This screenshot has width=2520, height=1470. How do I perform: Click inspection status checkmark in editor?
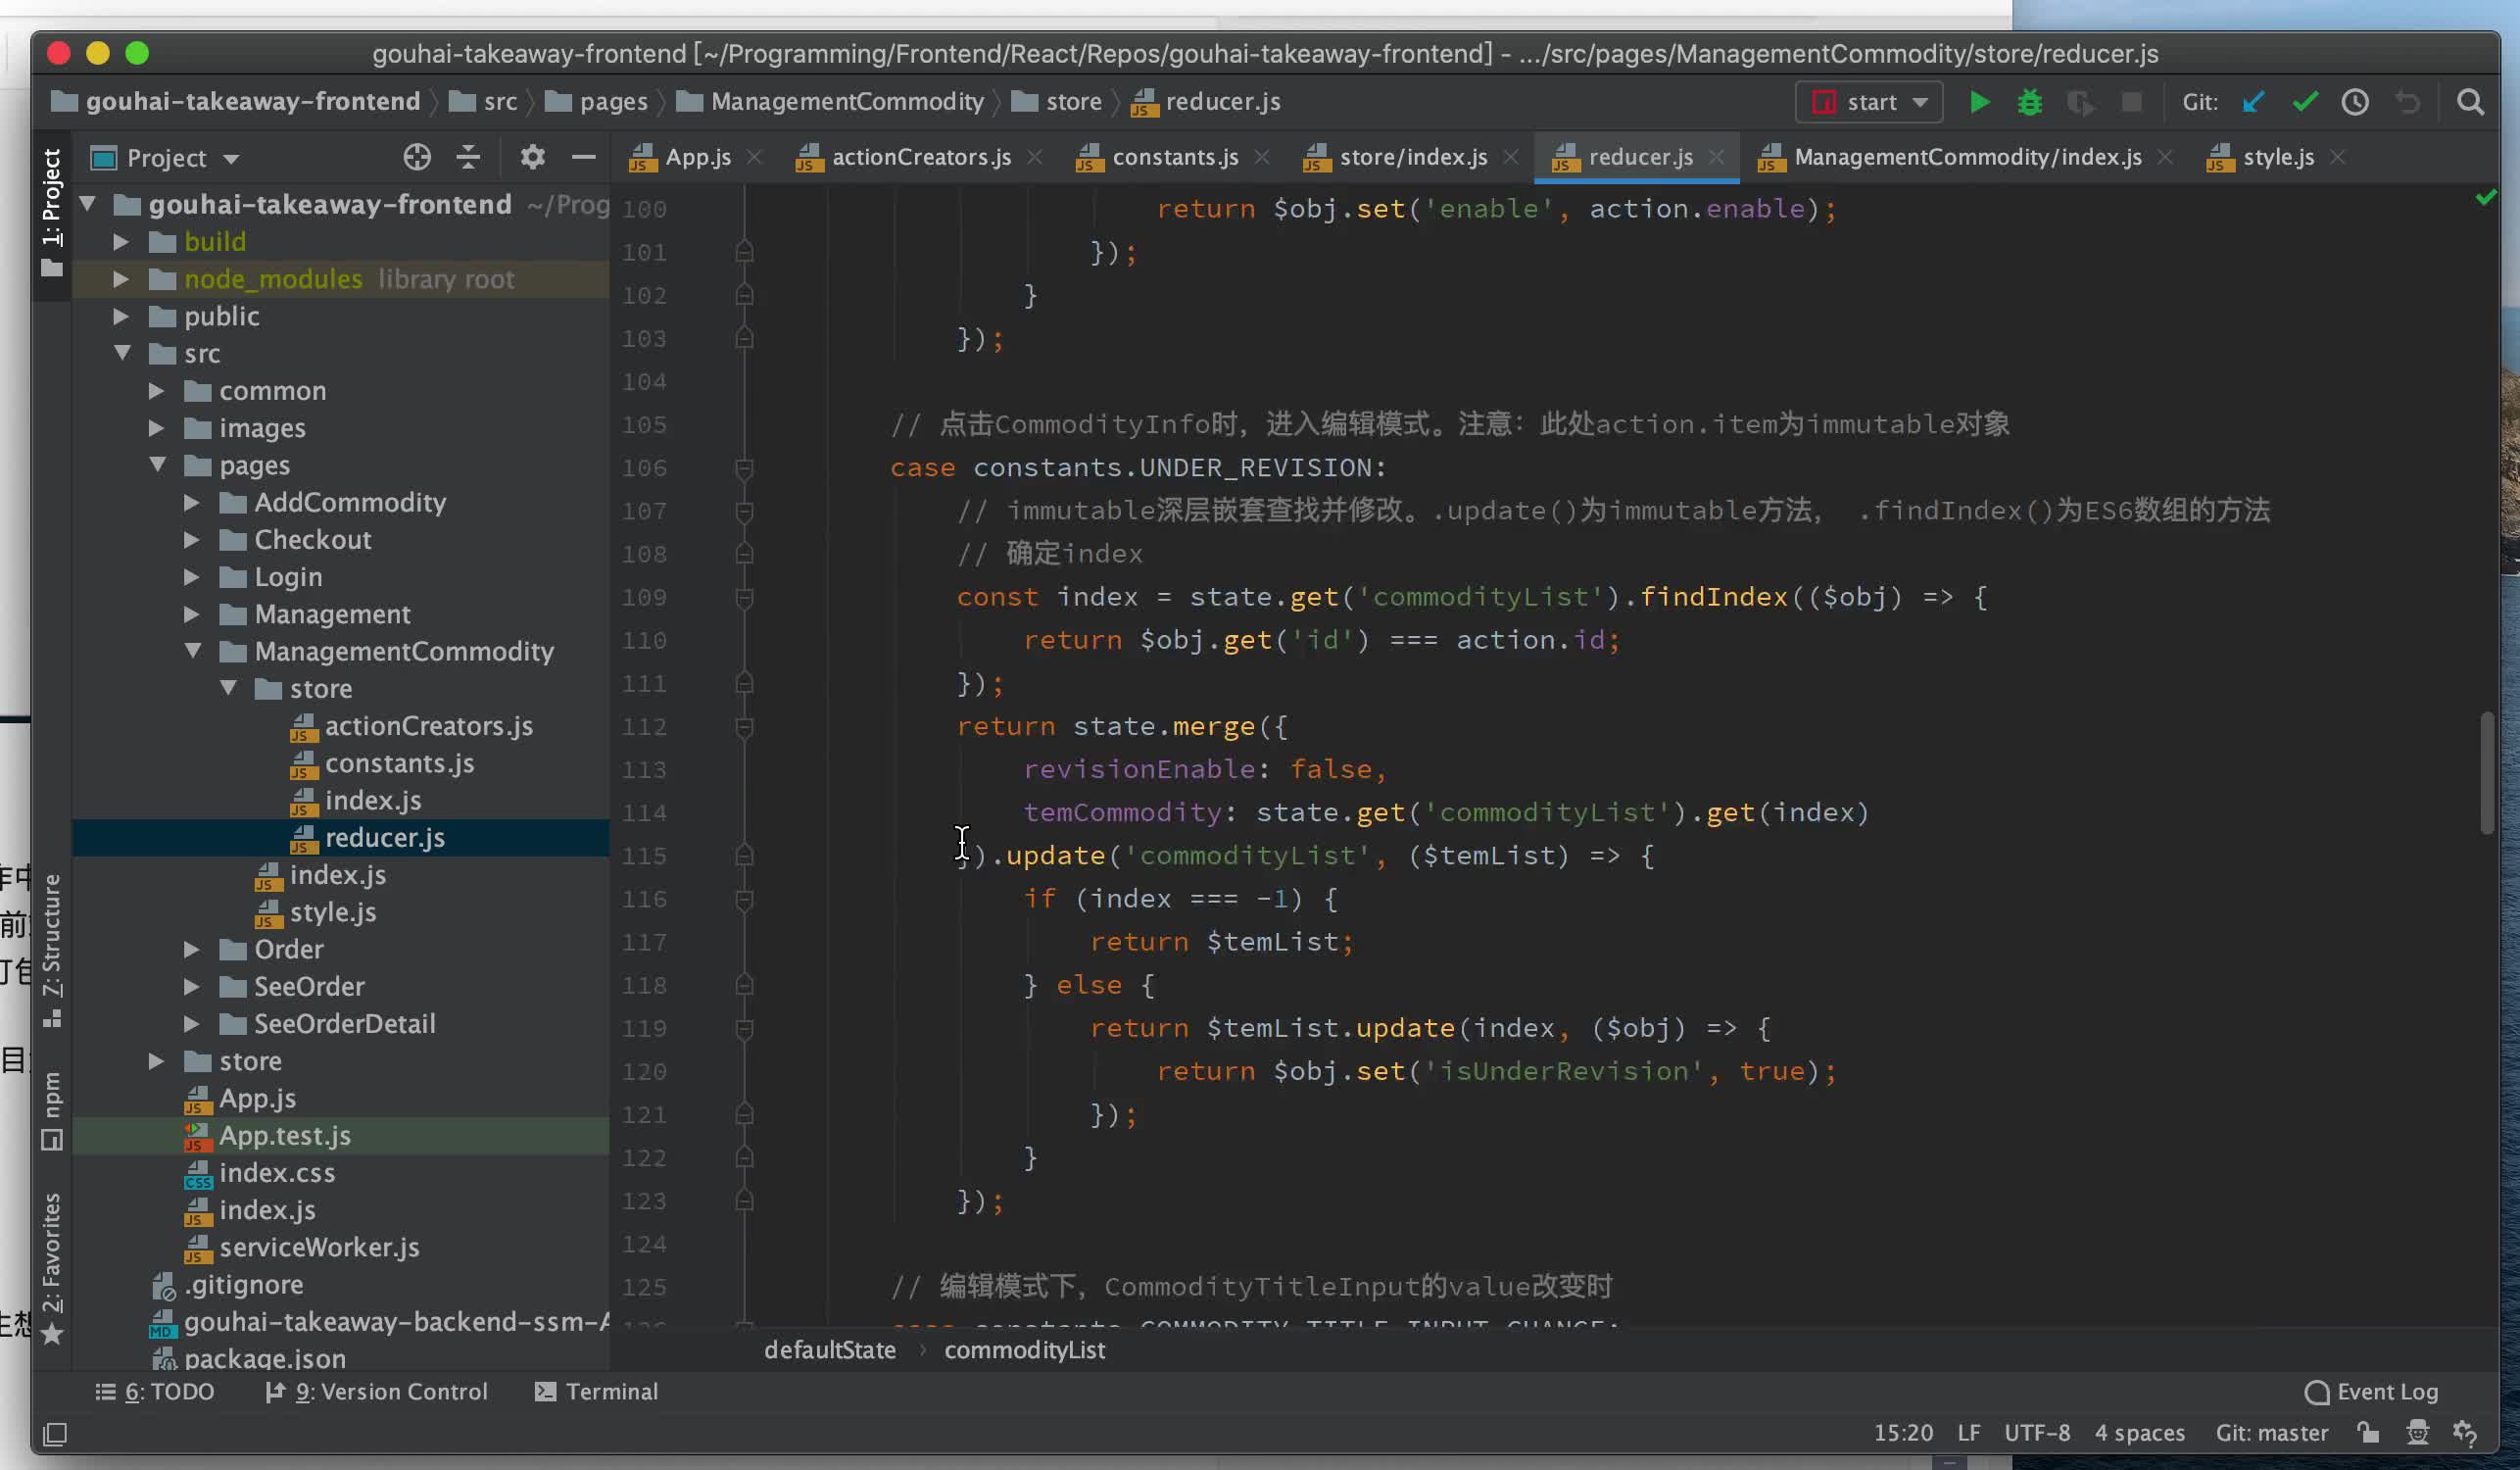click(x=2485, y=197)
